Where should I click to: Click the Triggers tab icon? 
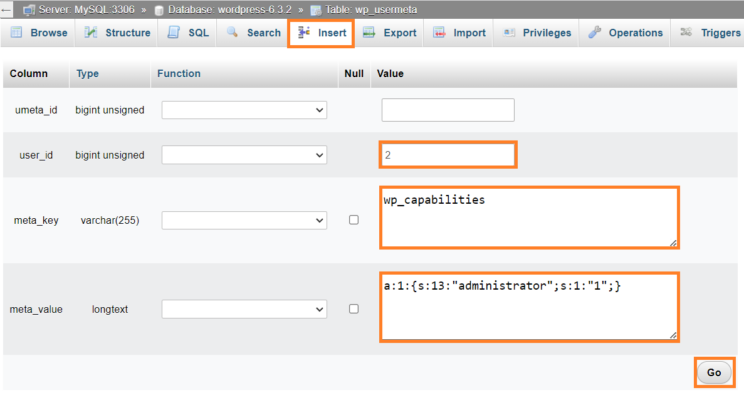click(x=686, y=32)
